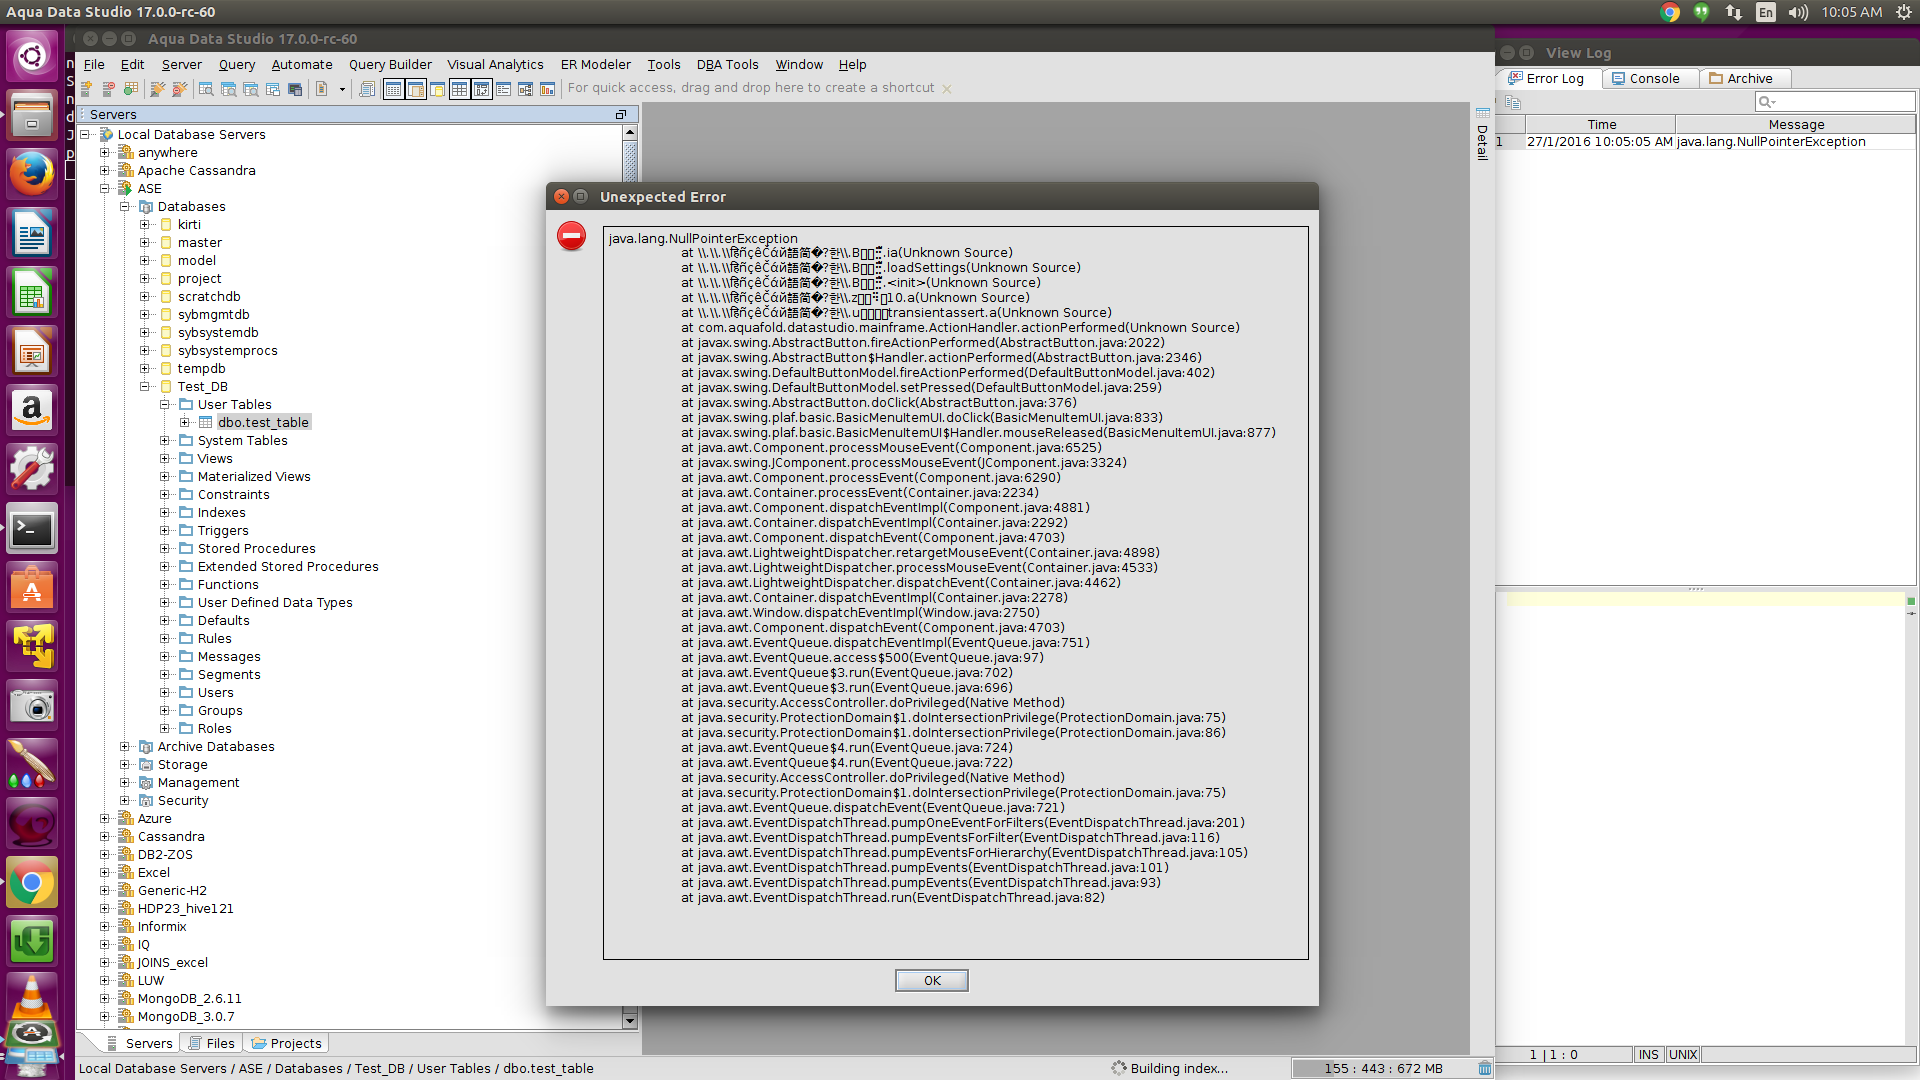Click the server icon with red minus

pyautogui.click(x=109, y=89)
